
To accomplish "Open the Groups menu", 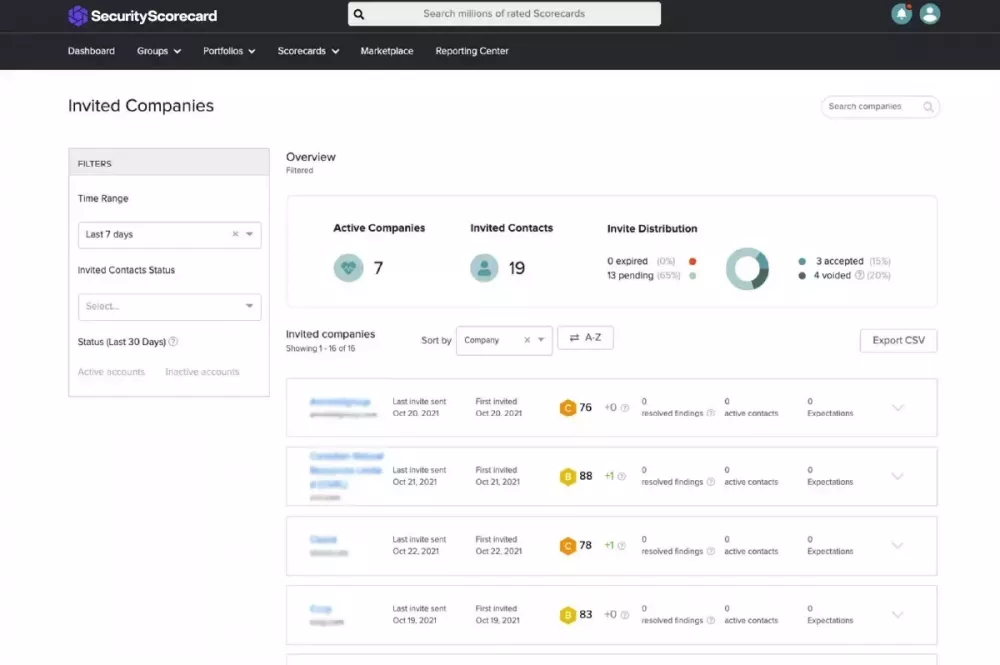I will pyautogui.click(x=159, y=51).
